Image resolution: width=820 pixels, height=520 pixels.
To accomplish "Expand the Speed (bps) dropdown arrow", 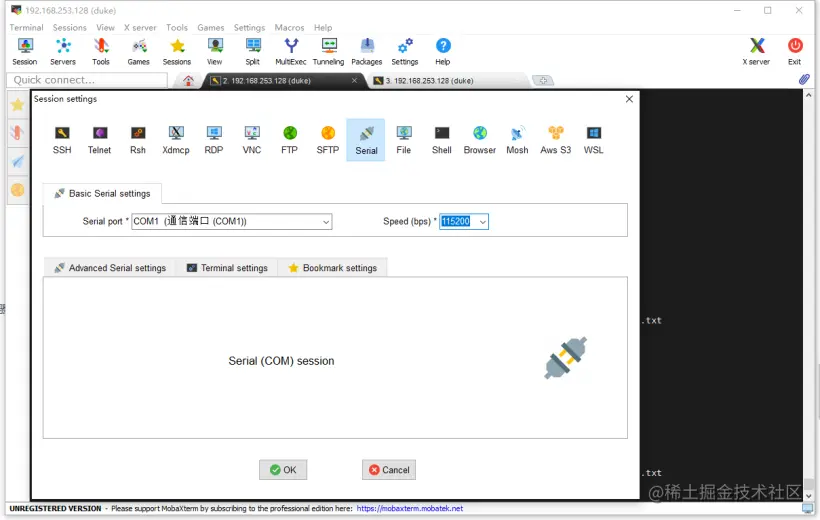I will (482, 222).
